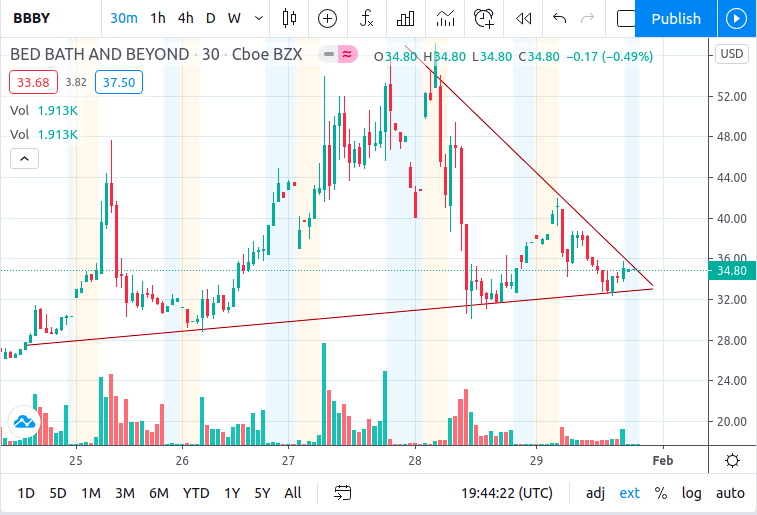The width and height of the screenshot is (757, 515).
Task: Start bar replay with the rewind icon
Action: [523, 19]
